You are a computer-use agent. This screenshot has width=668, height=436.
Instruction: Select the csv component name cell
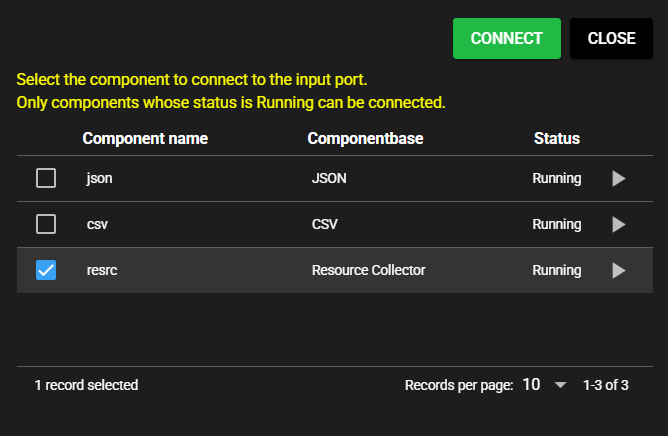[97, 224]
